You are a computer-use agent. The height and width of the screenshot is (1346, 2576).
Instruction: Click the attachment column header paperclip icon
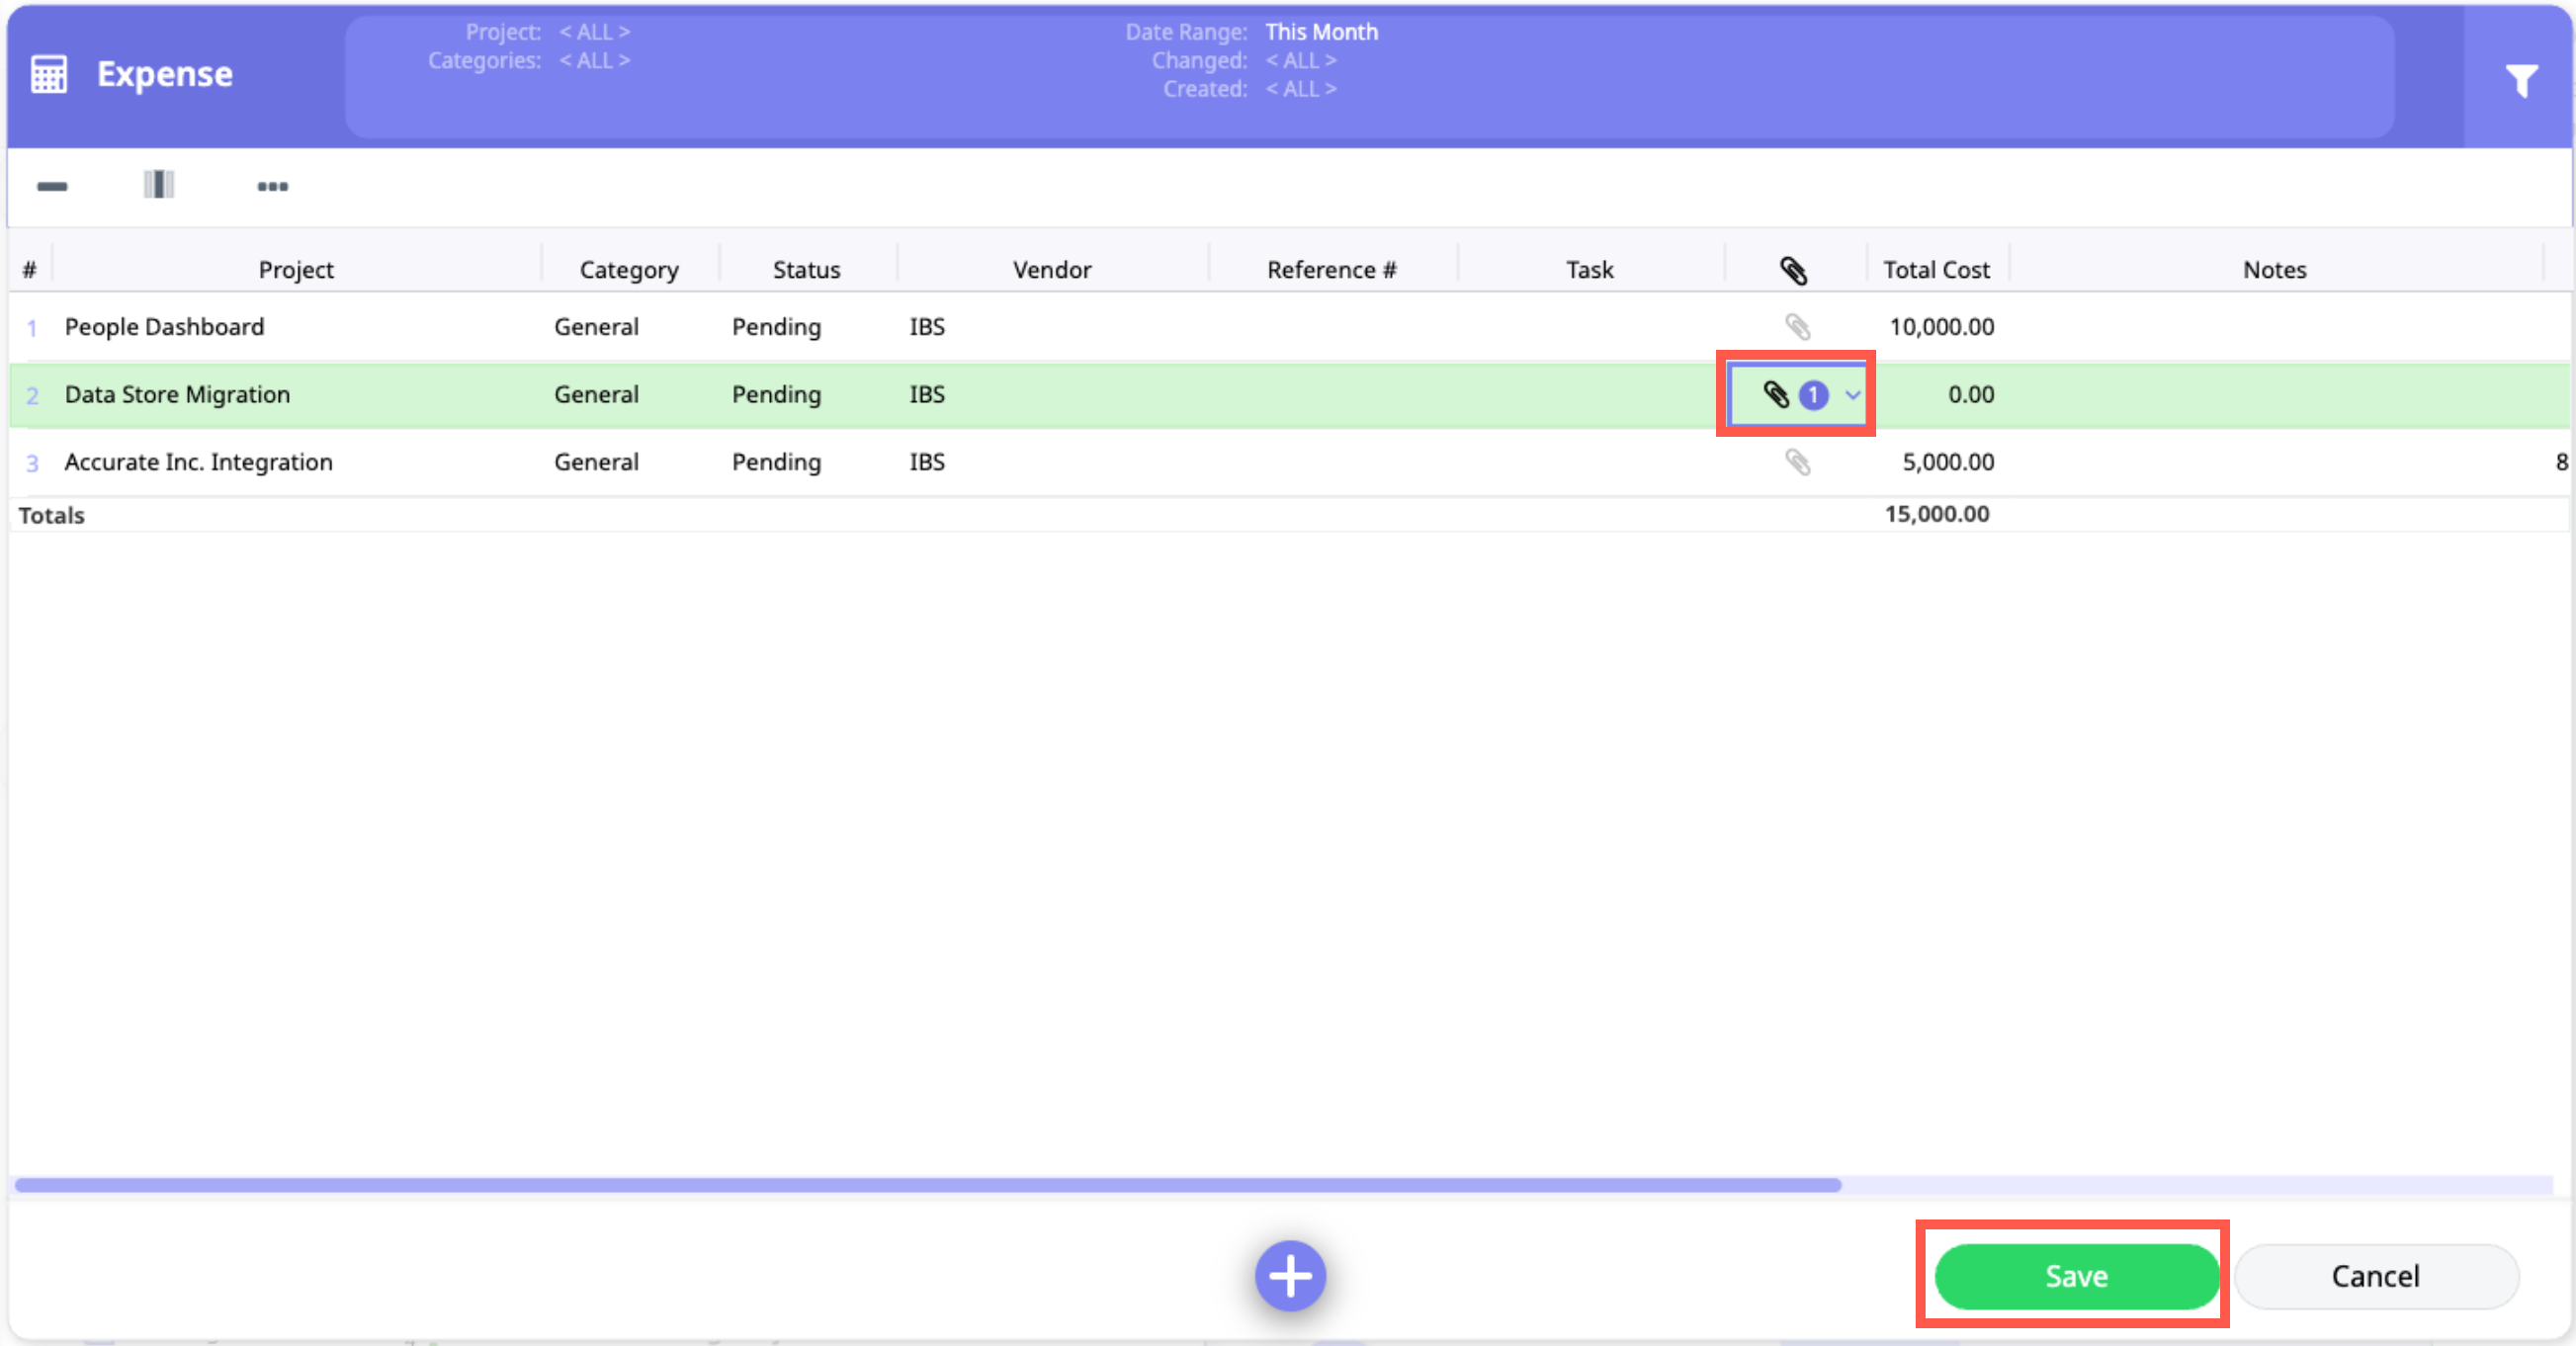coord(1793,270)
